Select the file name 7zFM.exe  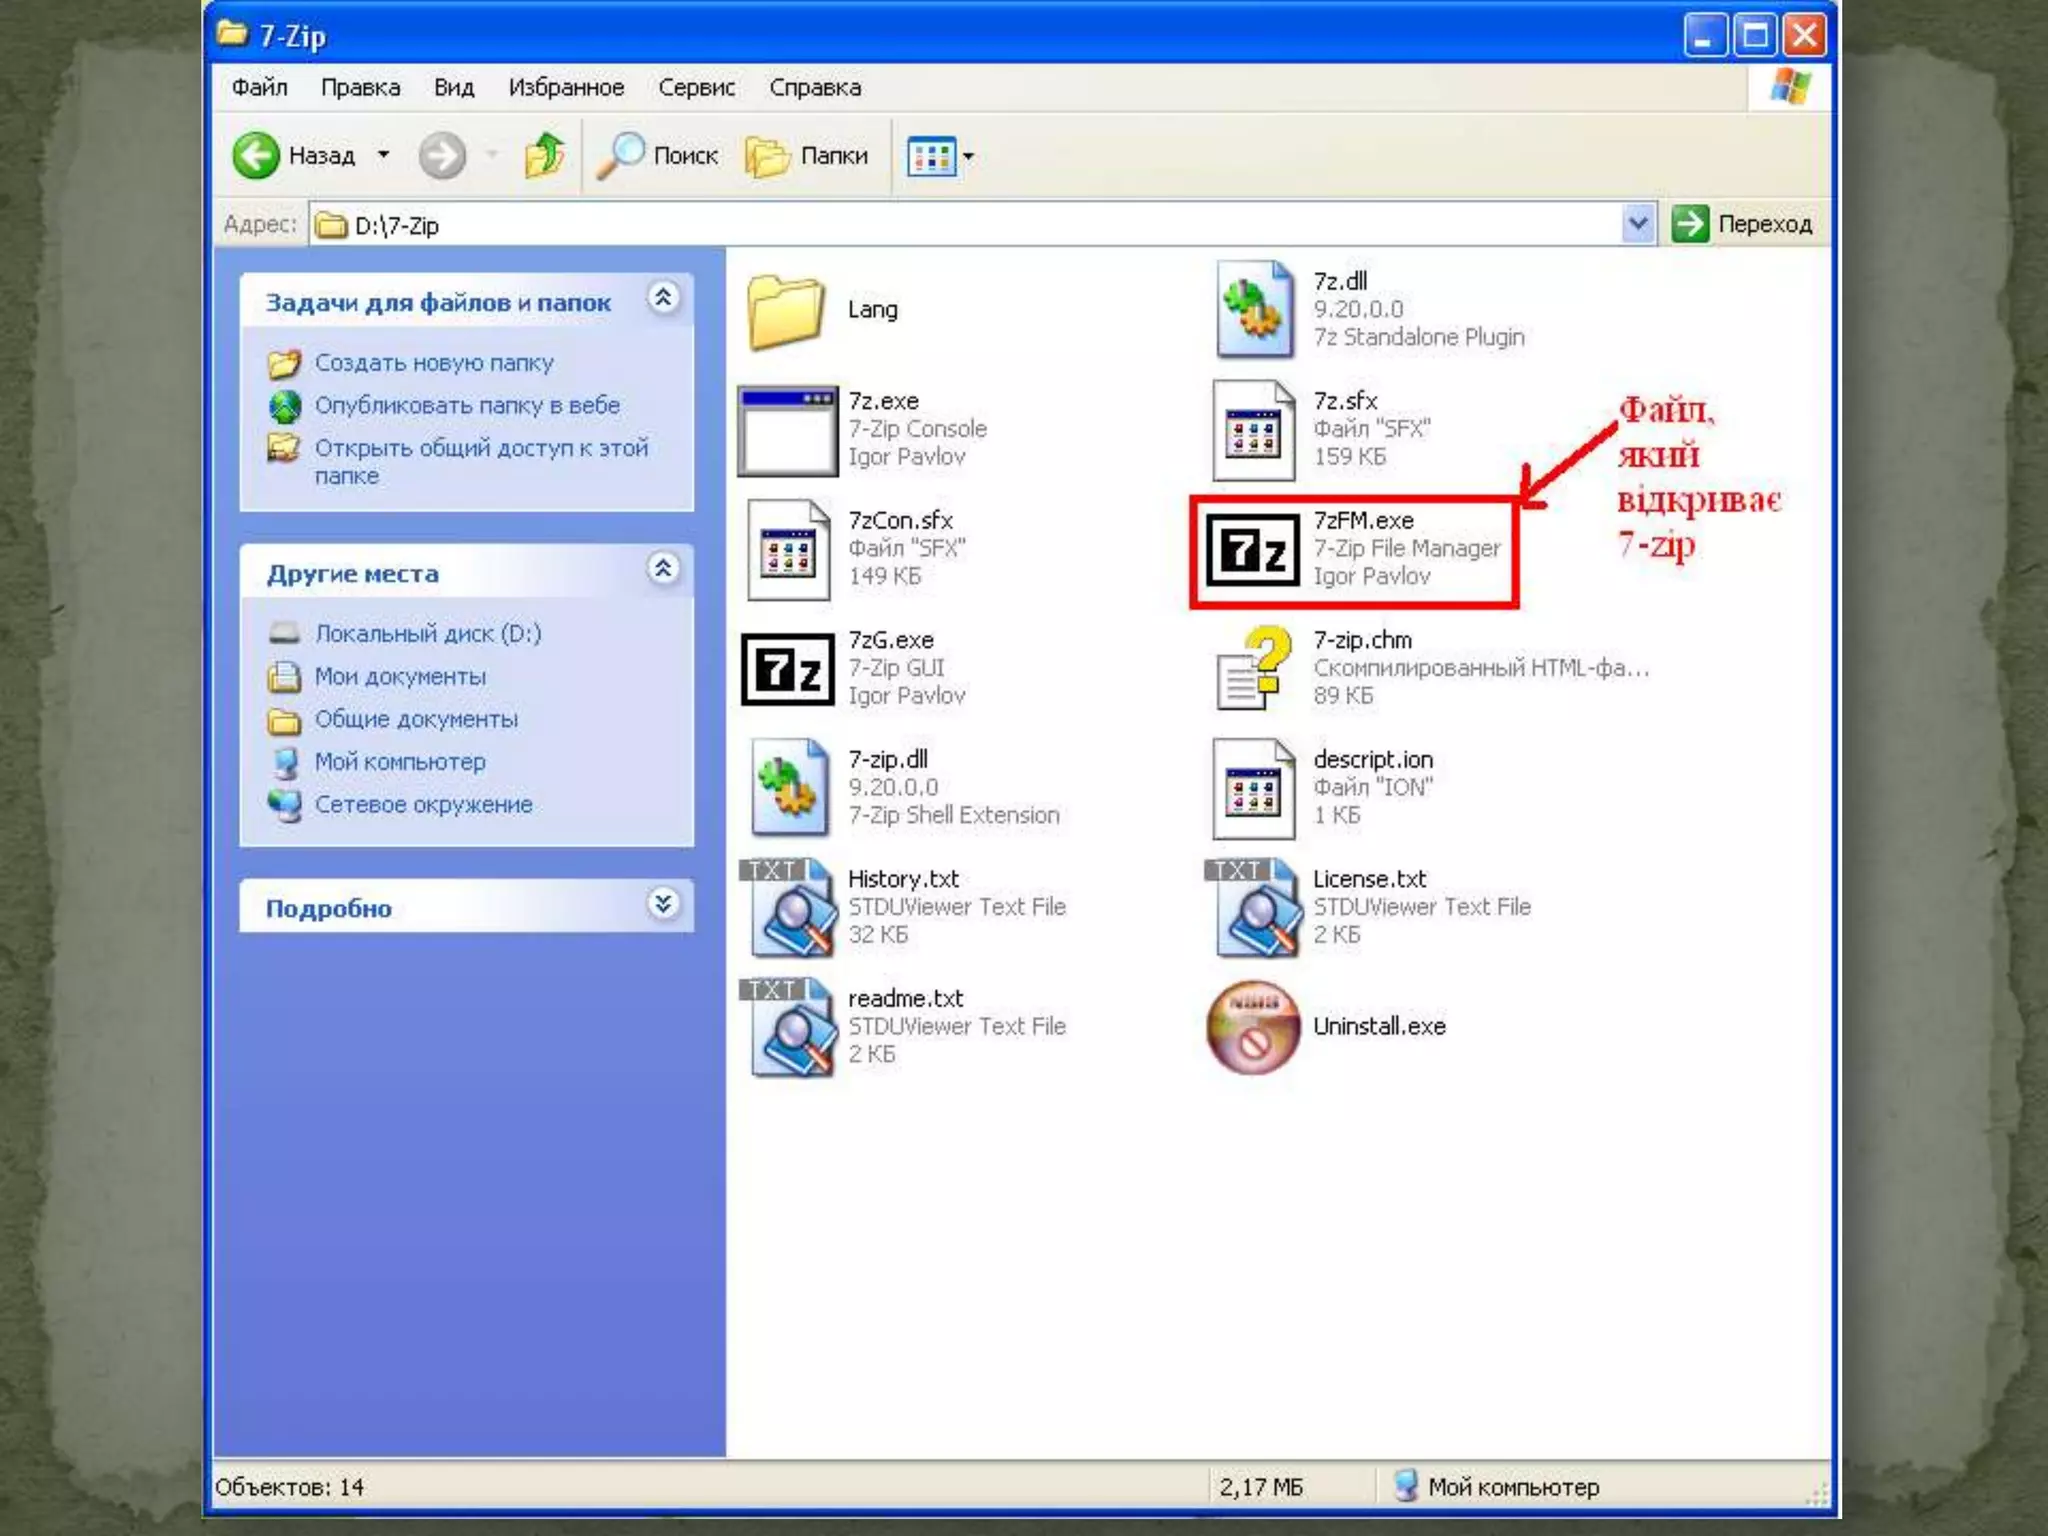pos(1363,521)
